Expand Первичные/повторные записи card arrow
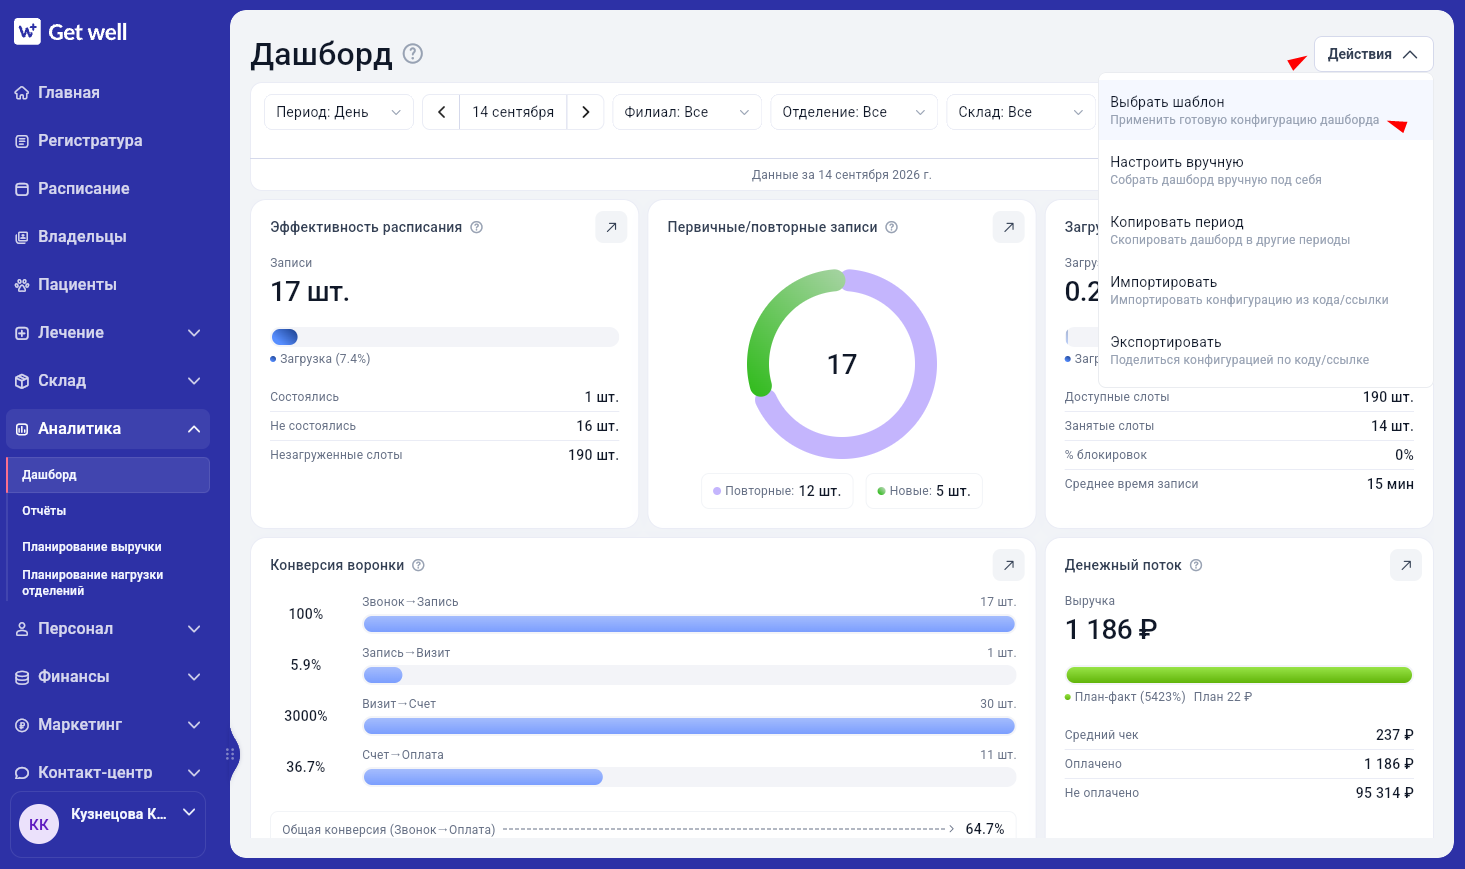 [1009, 227]
